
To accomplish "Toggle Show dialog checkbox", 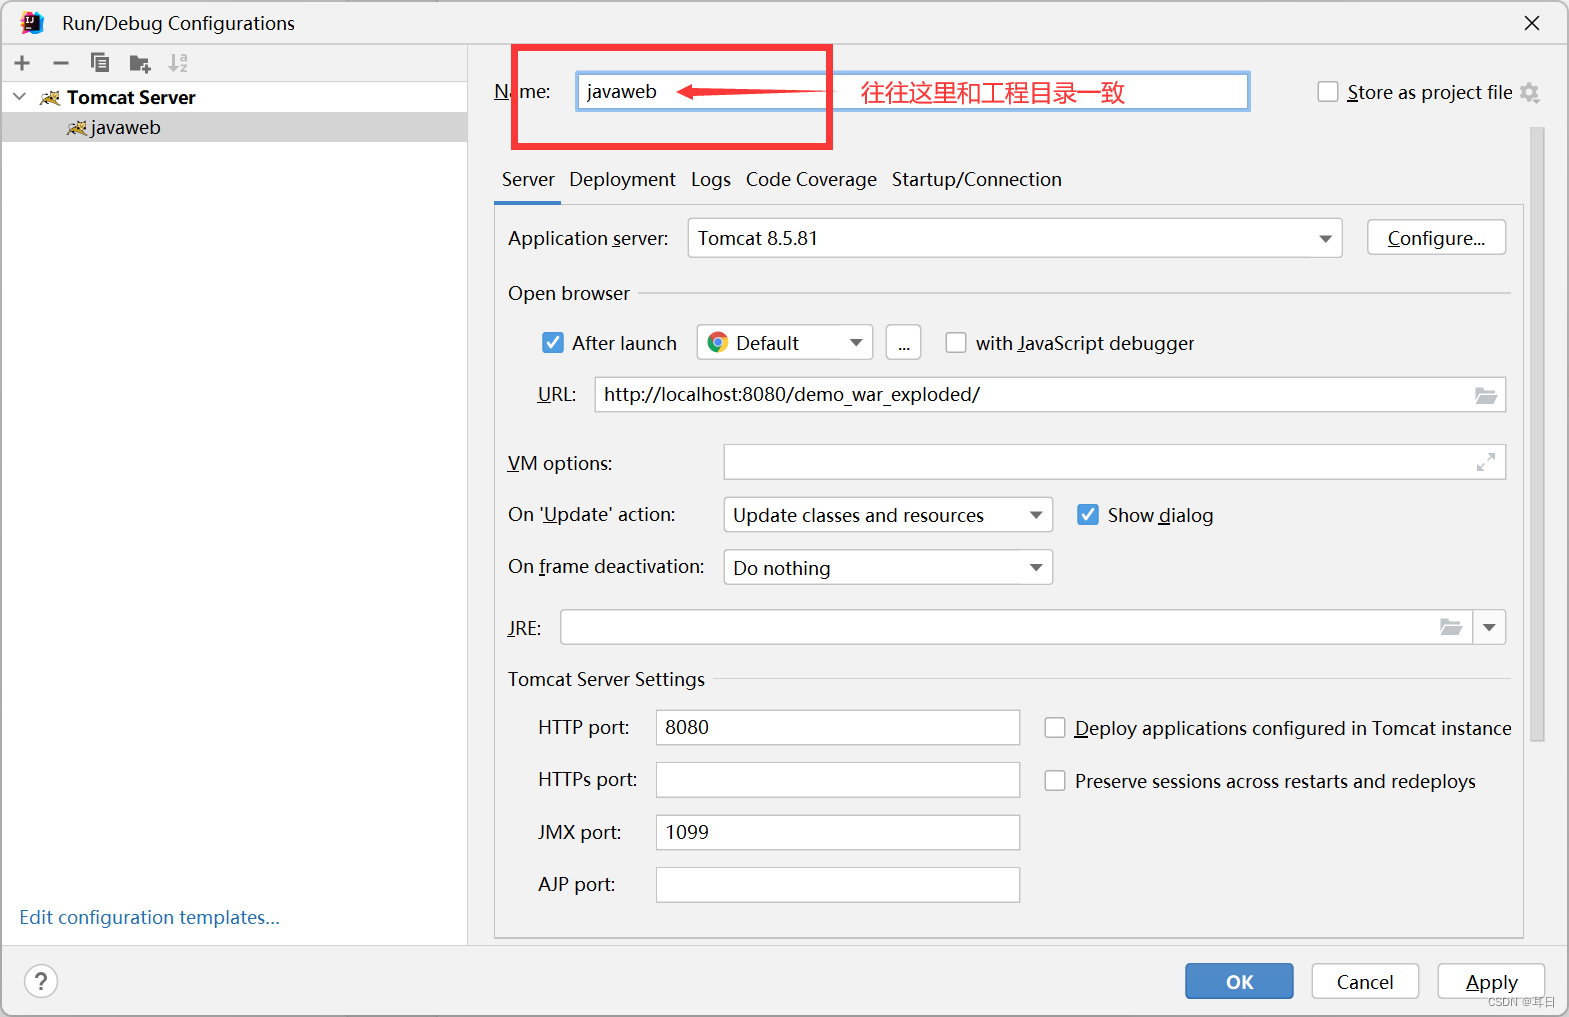I will point(1088,515).
